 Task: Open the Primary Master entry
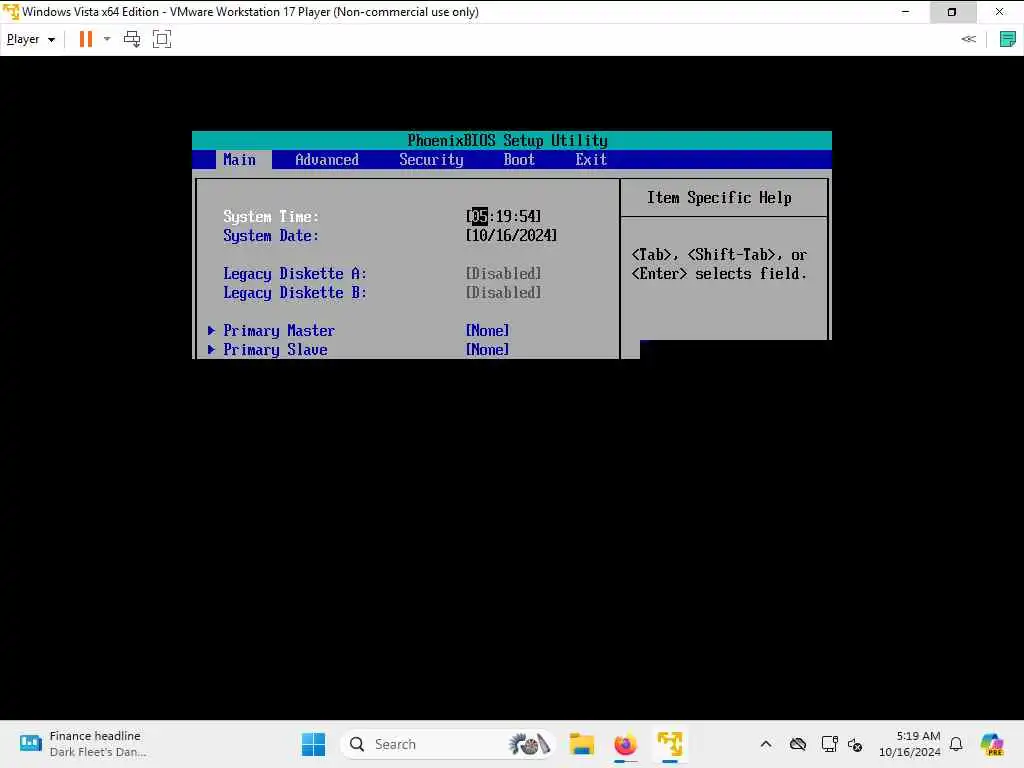tap(279, 330)
